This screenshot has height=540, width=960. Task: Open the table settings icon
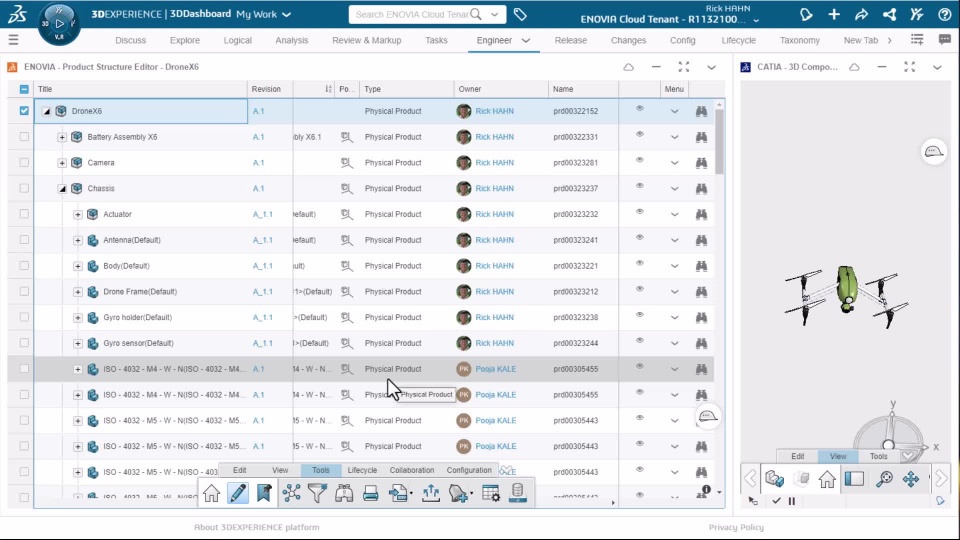(x=491, y=493)
